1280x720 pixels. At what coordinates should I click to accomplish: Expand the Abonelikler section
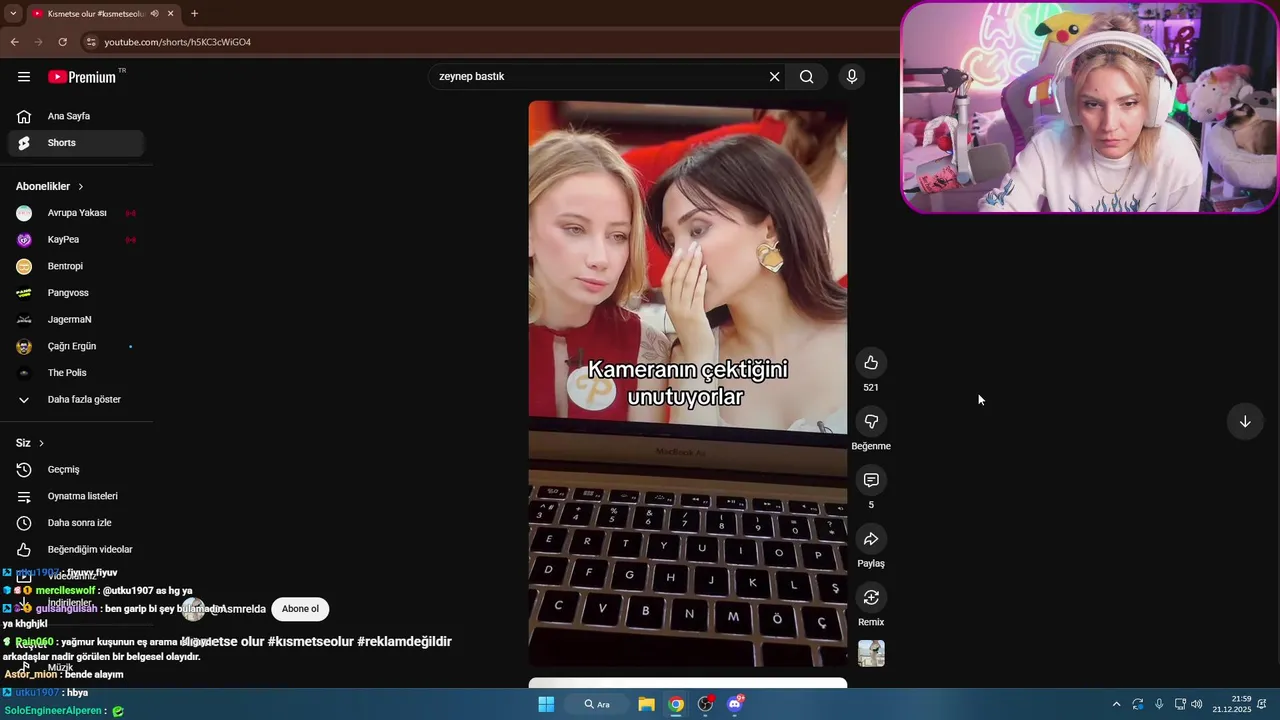(x=50, y=186)
